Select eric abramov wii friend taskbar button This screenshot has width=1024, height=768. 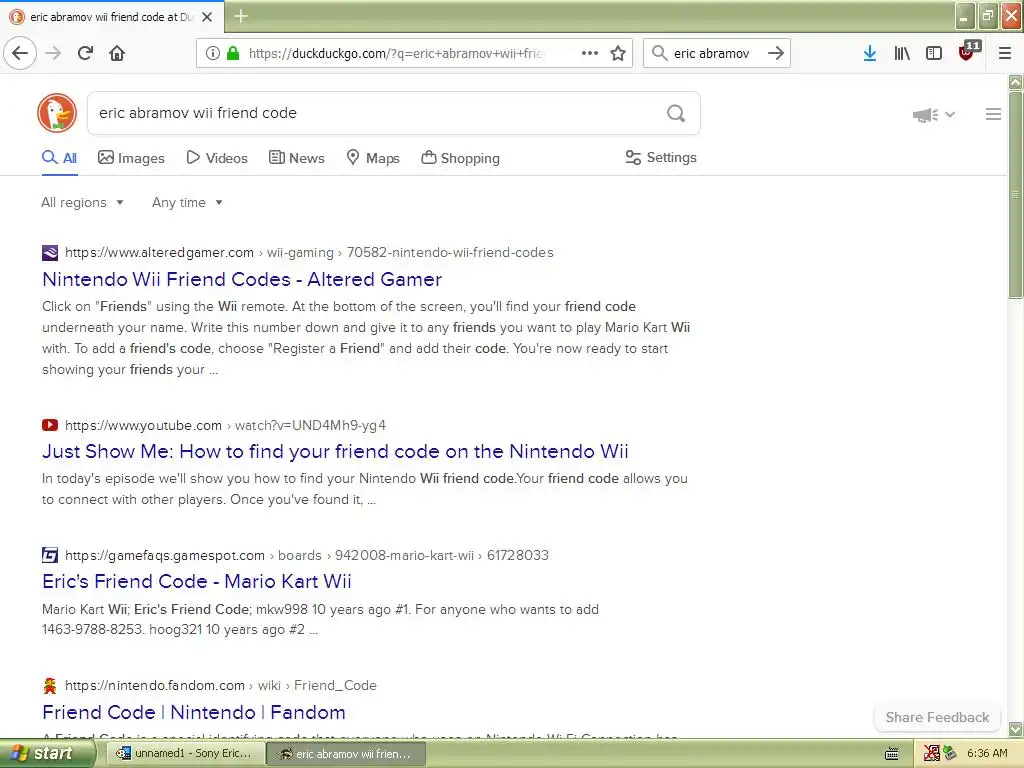[x=347, y=754]
